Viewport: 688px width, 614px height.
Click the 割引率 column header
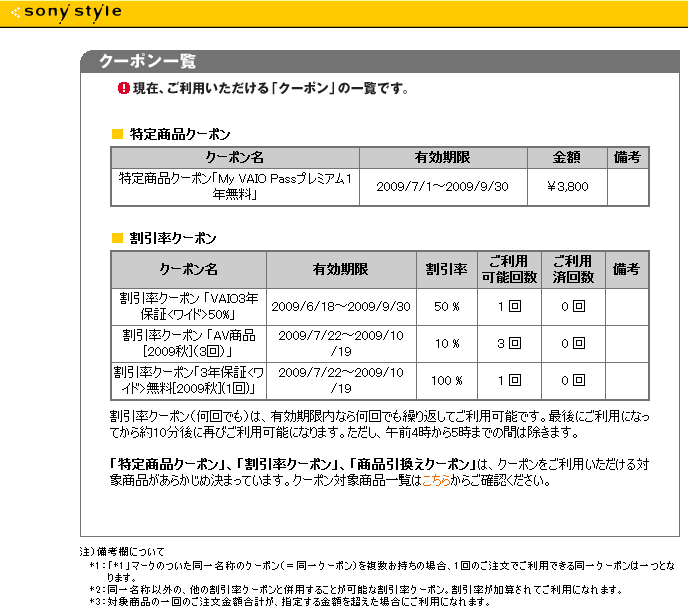[447, 269]
